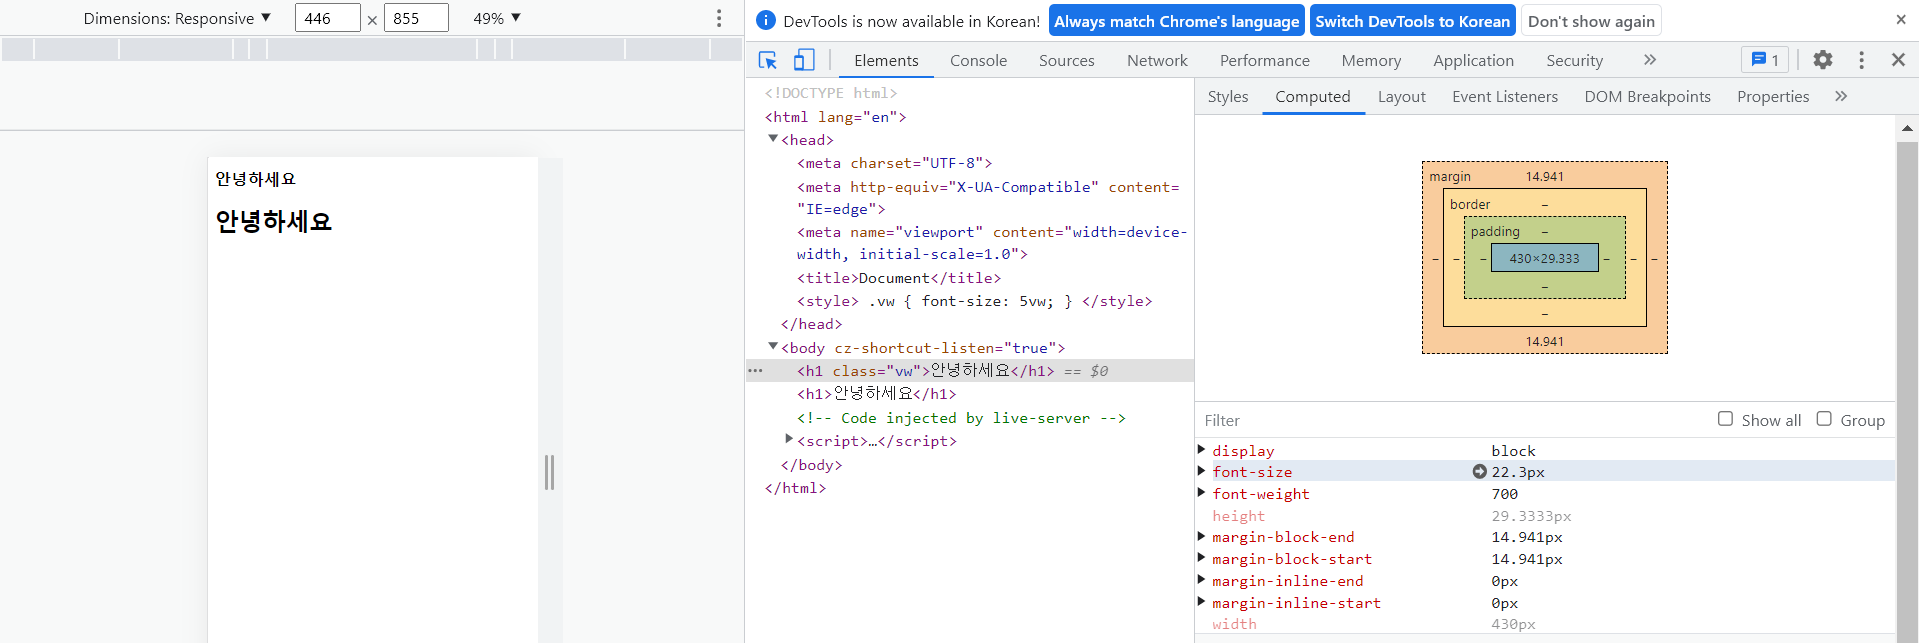Open the Dimensions Responsive dropdown
Screen dimensions: 1919x643
coord(177,18)
